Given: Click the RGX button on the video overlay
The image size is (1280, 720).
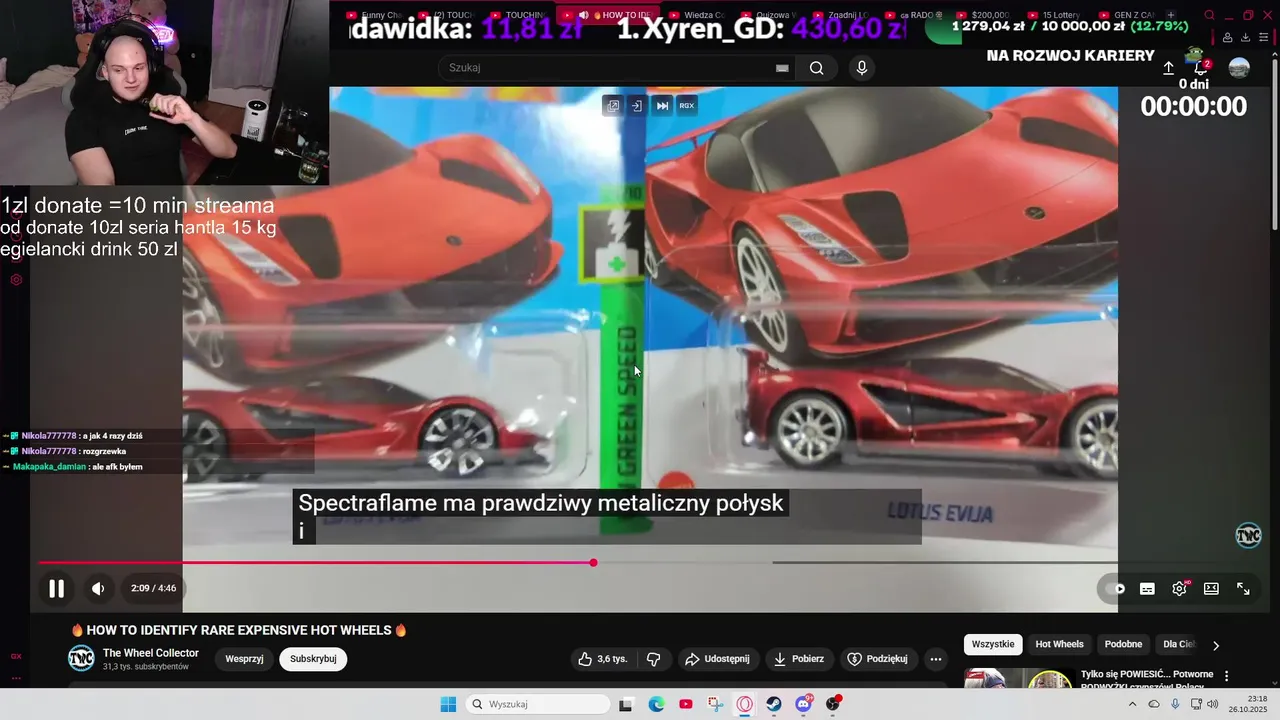Looking at the screenshot, I should tap(687, 105).
